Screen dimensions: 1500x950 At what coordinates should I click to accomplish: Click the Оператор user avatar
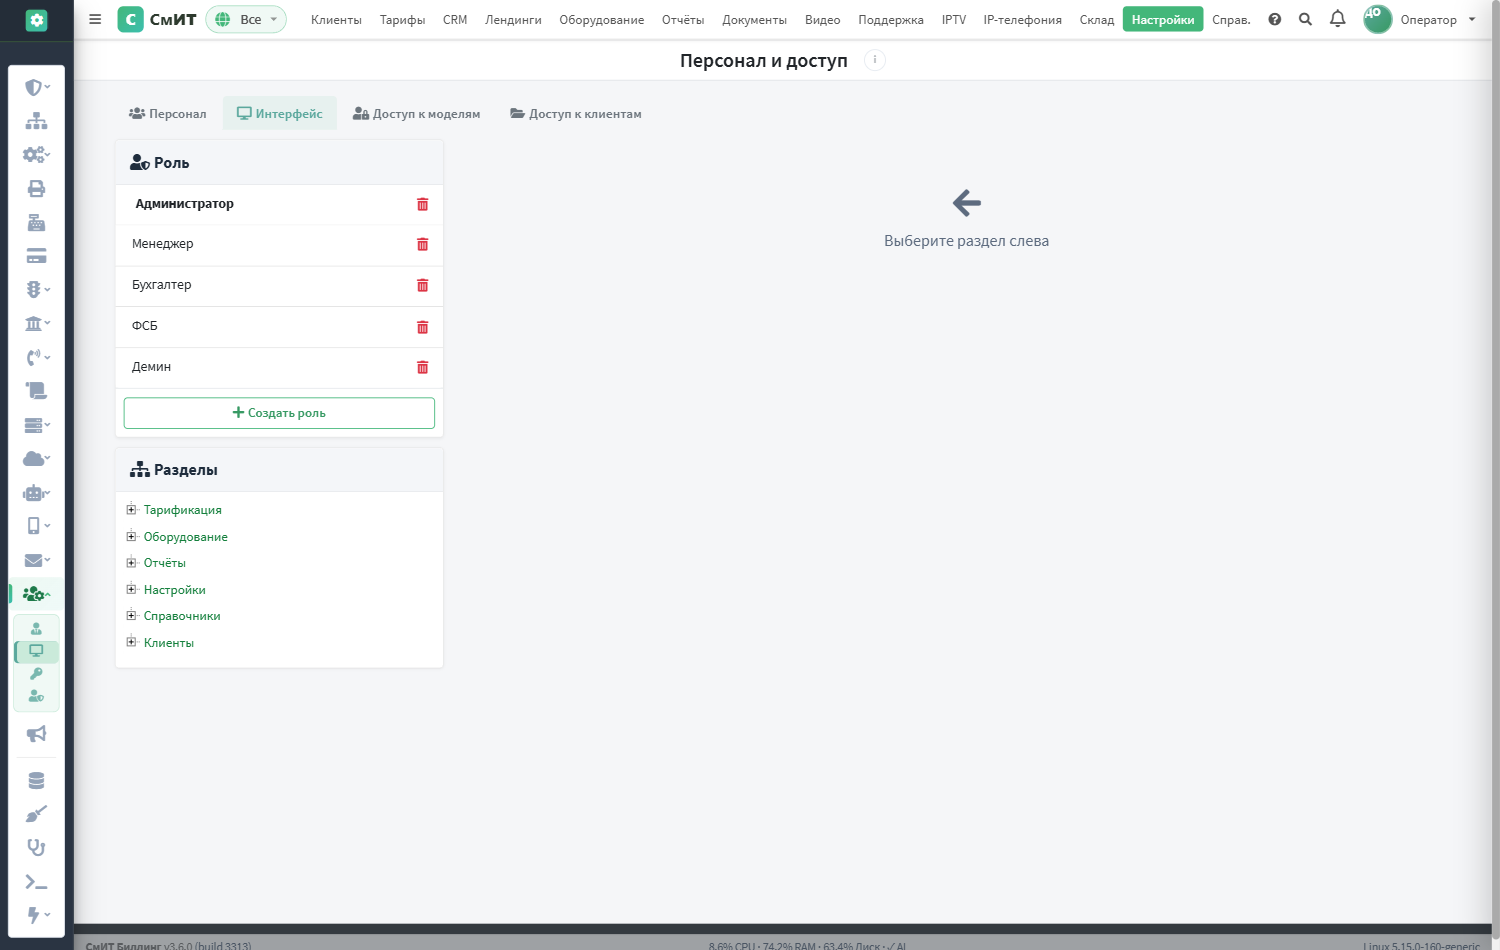1377,19
